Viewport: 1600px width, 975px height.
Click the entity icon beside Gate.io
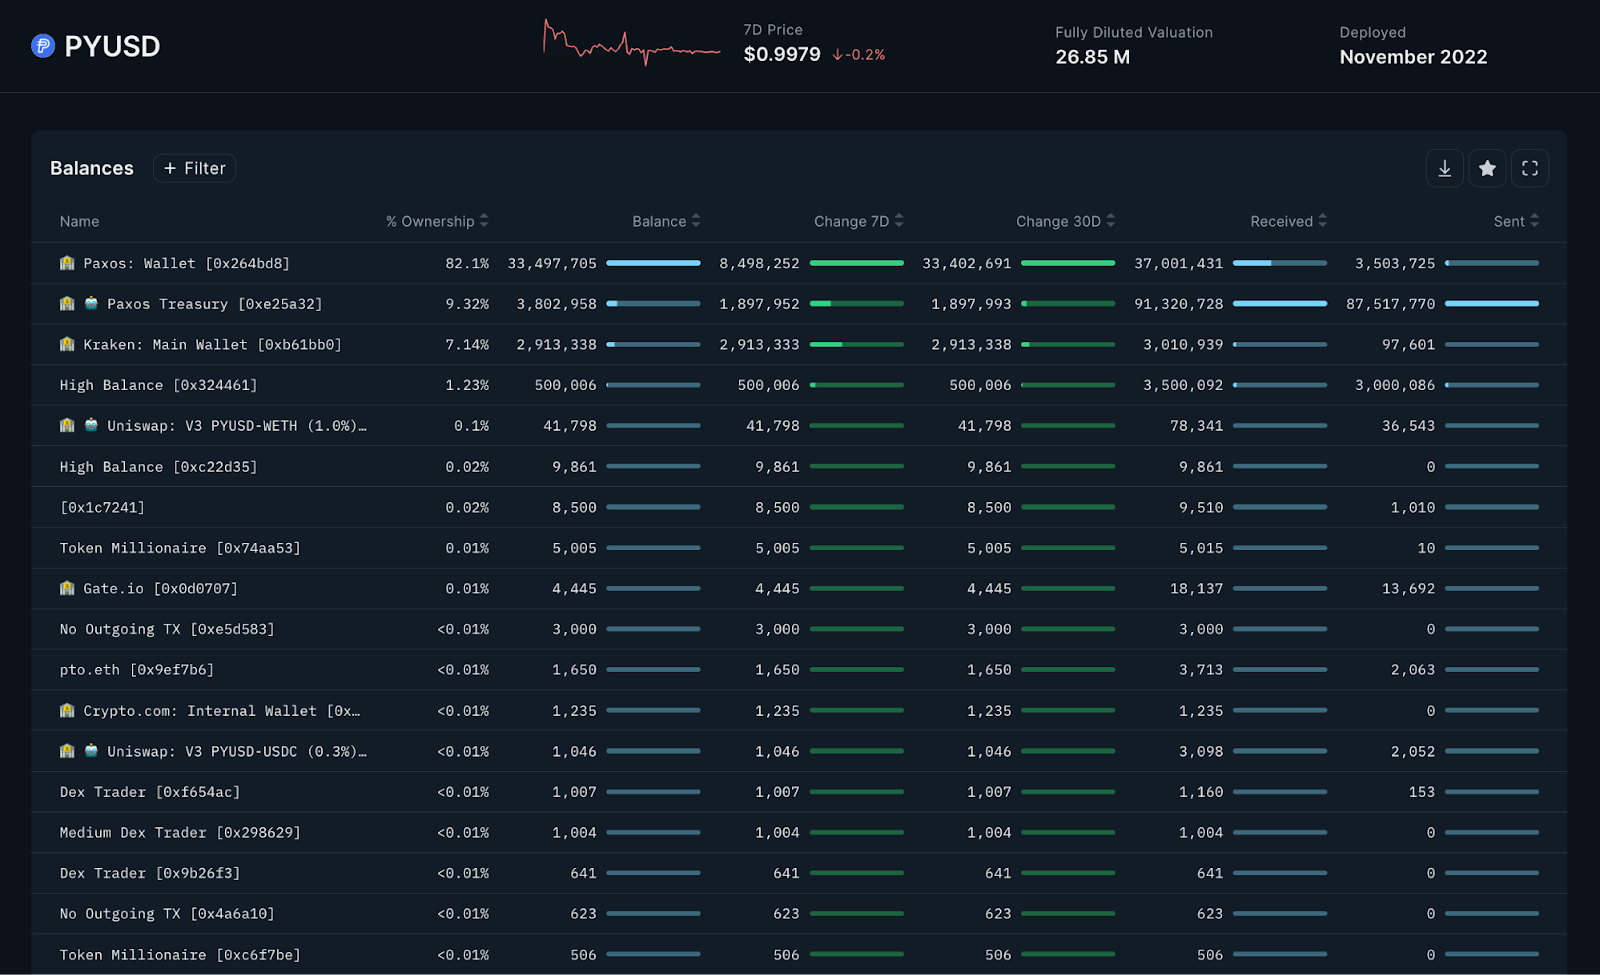pyautogui.click(x=67, y=589)
